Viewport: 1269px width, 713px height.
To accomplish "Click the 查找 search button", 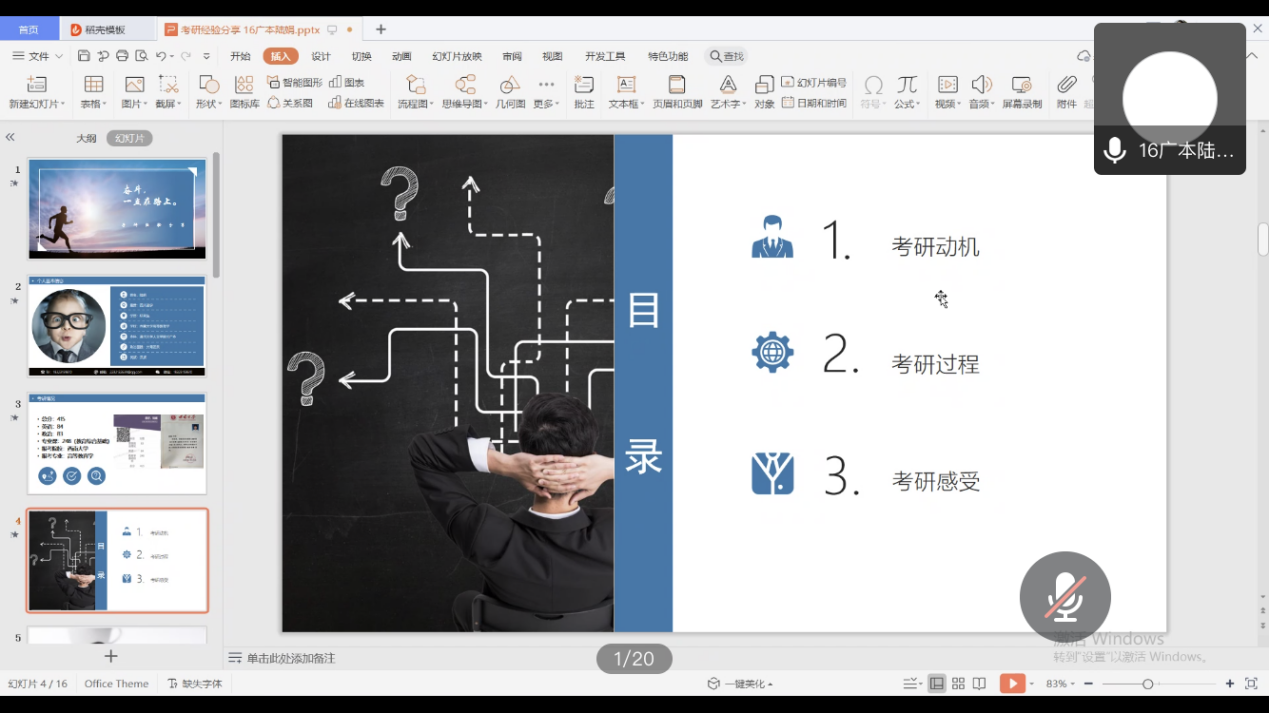I will click(727, 56).
